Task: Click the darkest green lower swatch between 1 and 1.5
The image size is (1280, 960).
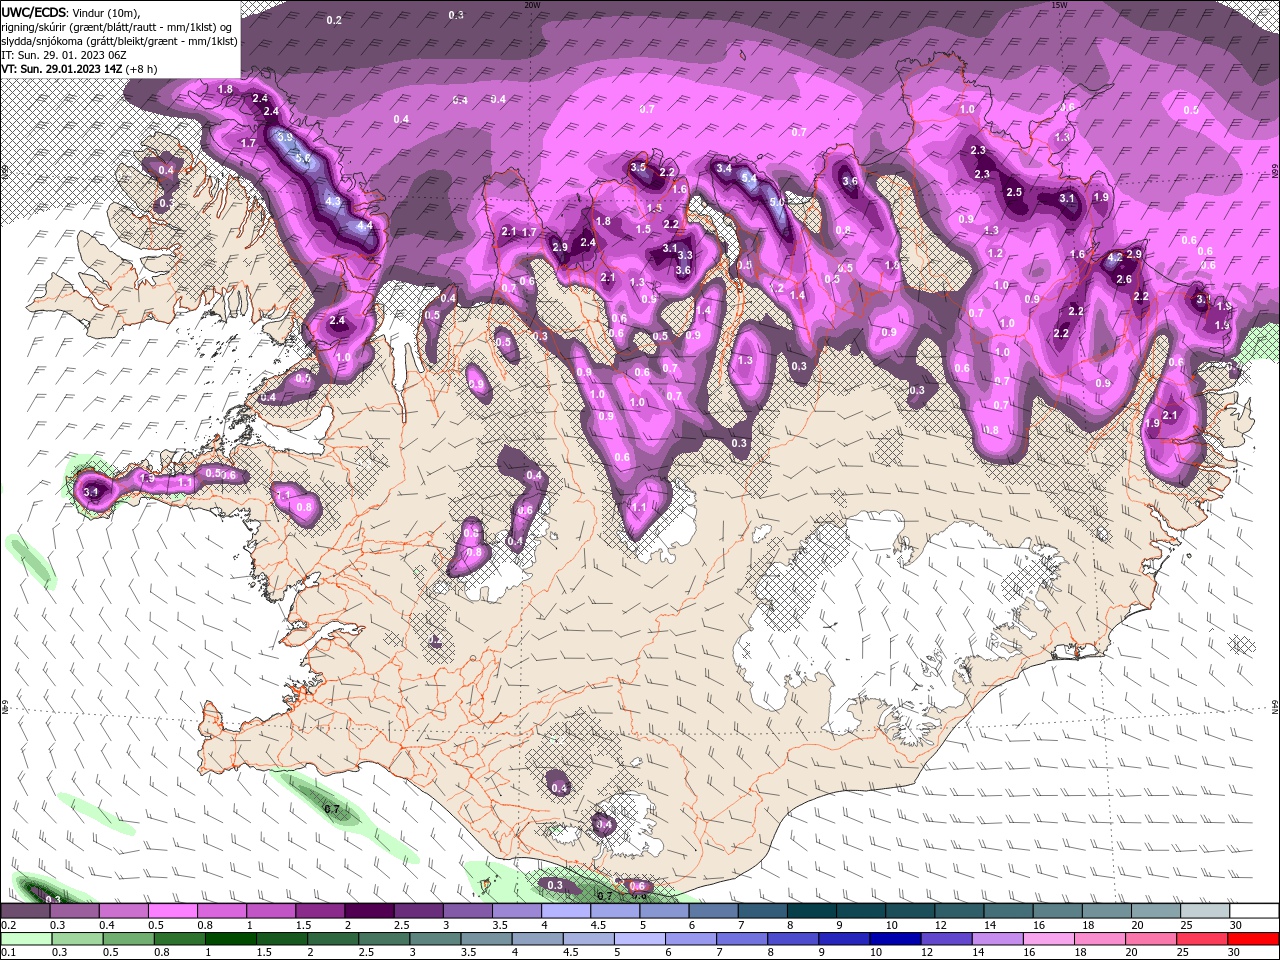Action: [x=231, y=939]
